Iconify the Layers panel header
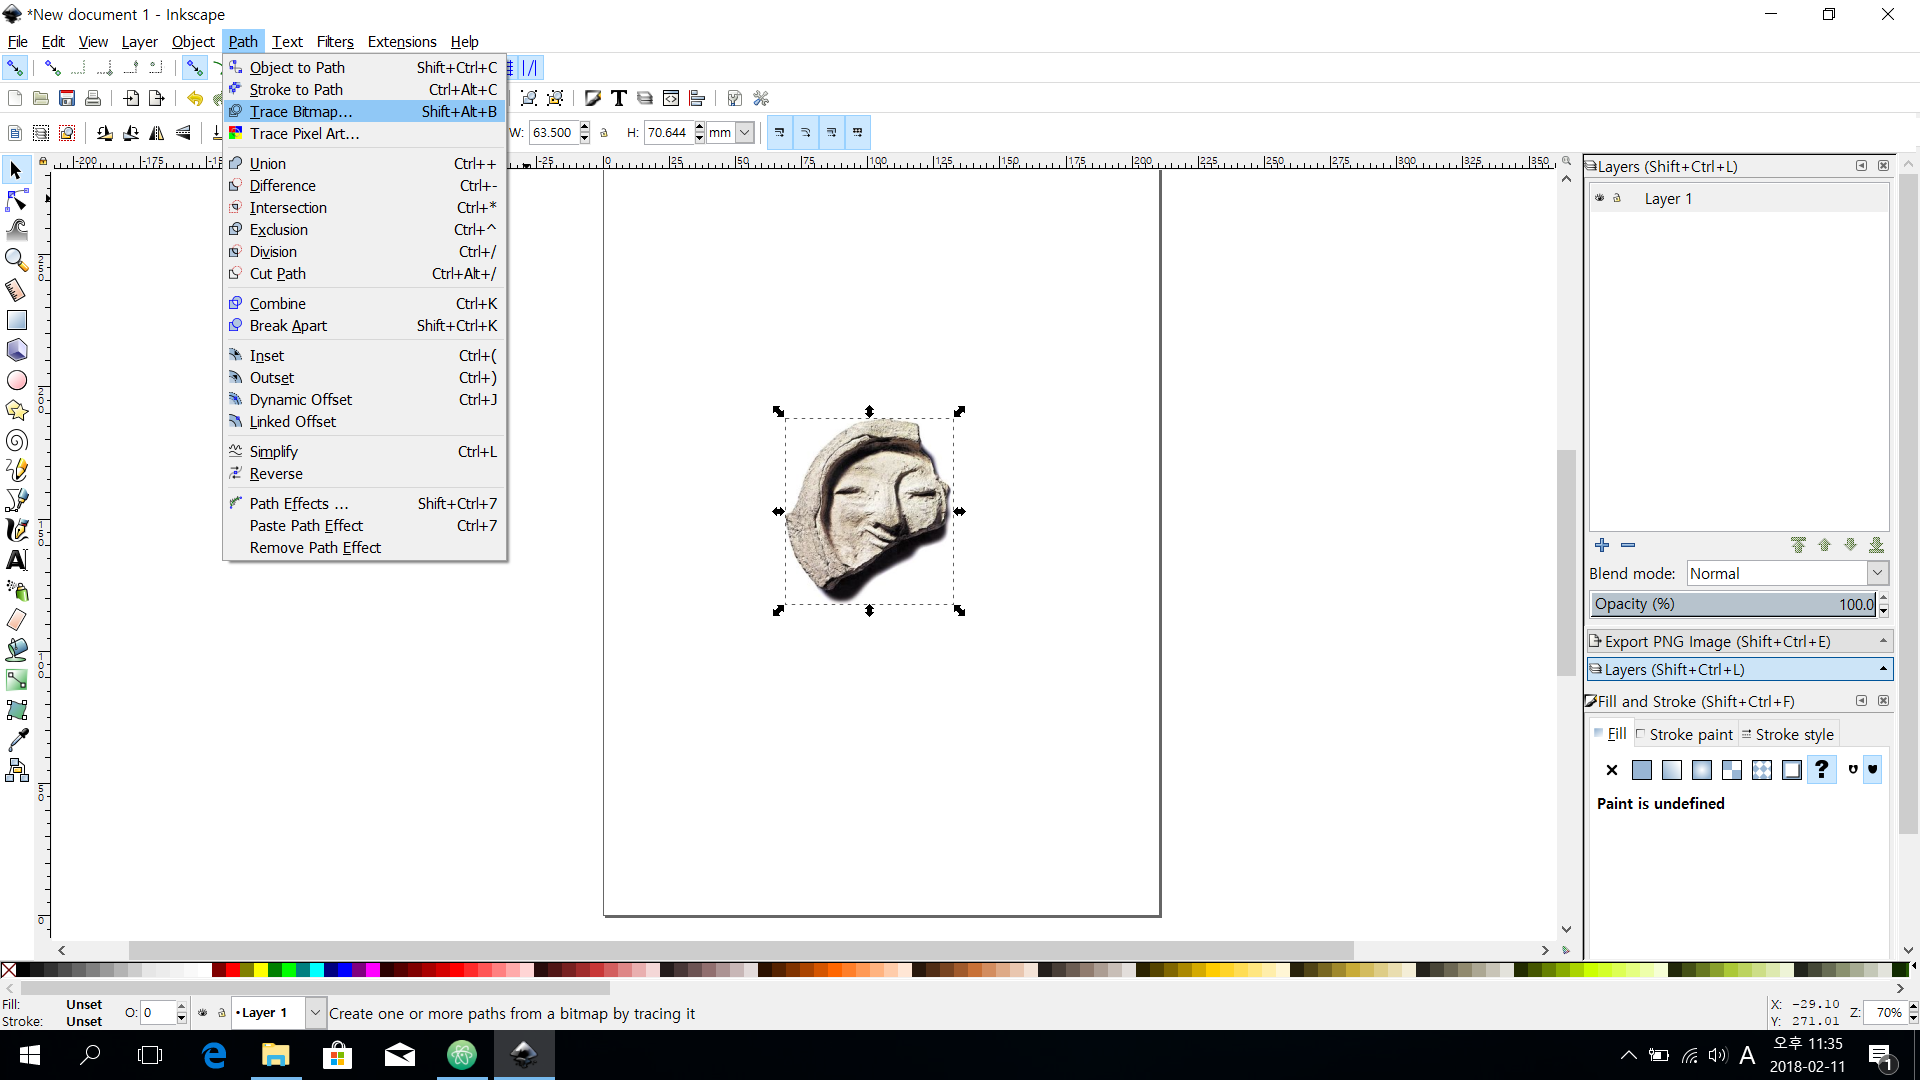Screen dimensions: 1920x1080 (x=1861, y=166)
